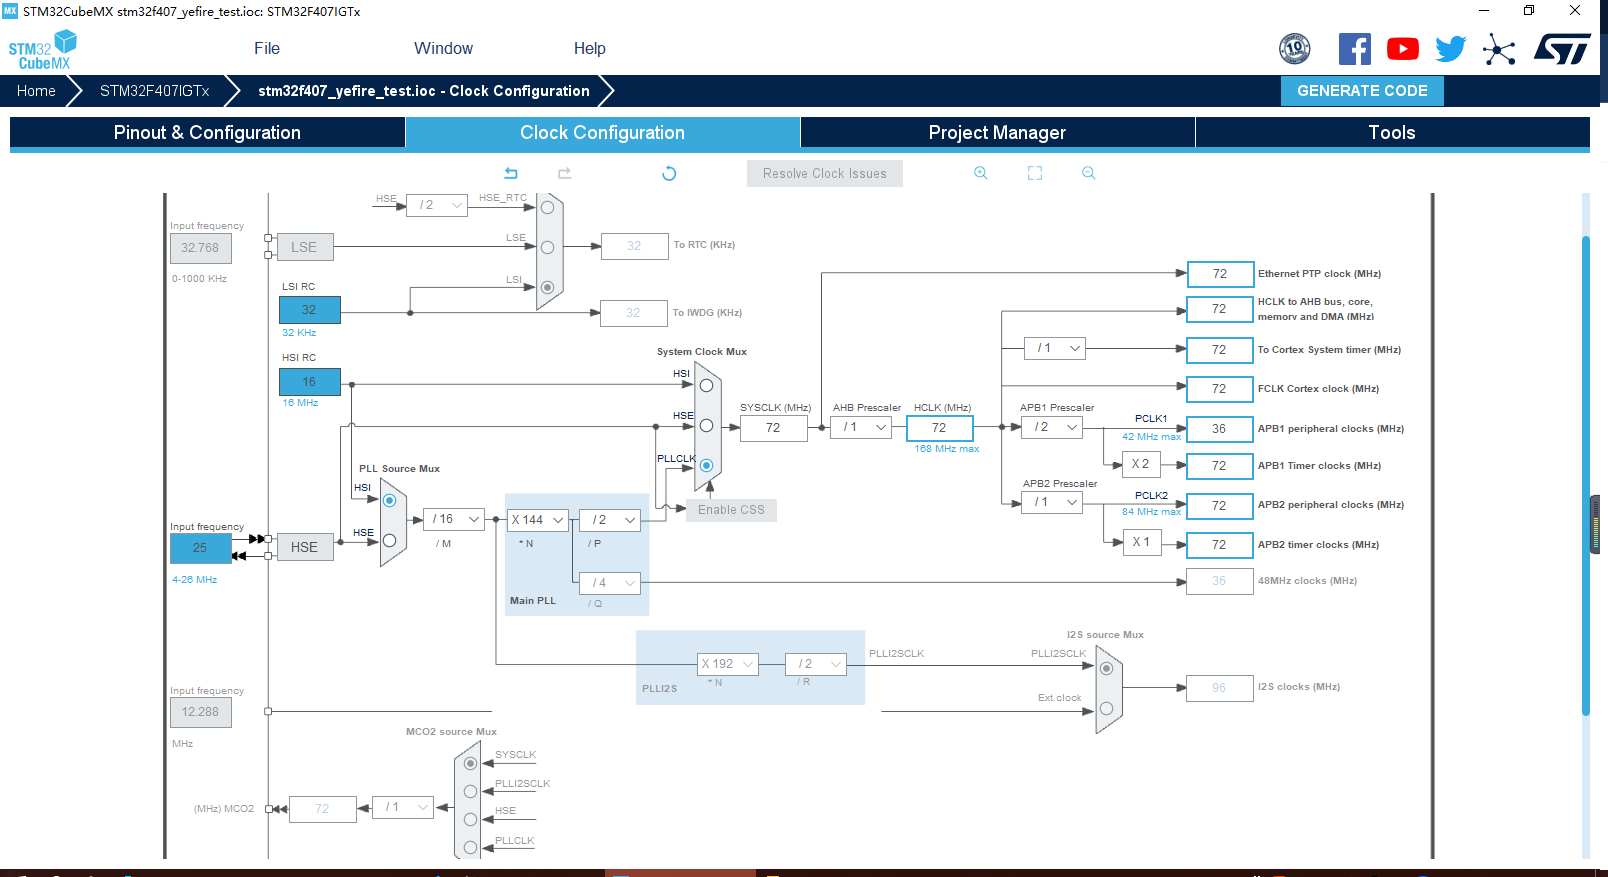
Task: Open the Window menu
Action: (443, 48)
